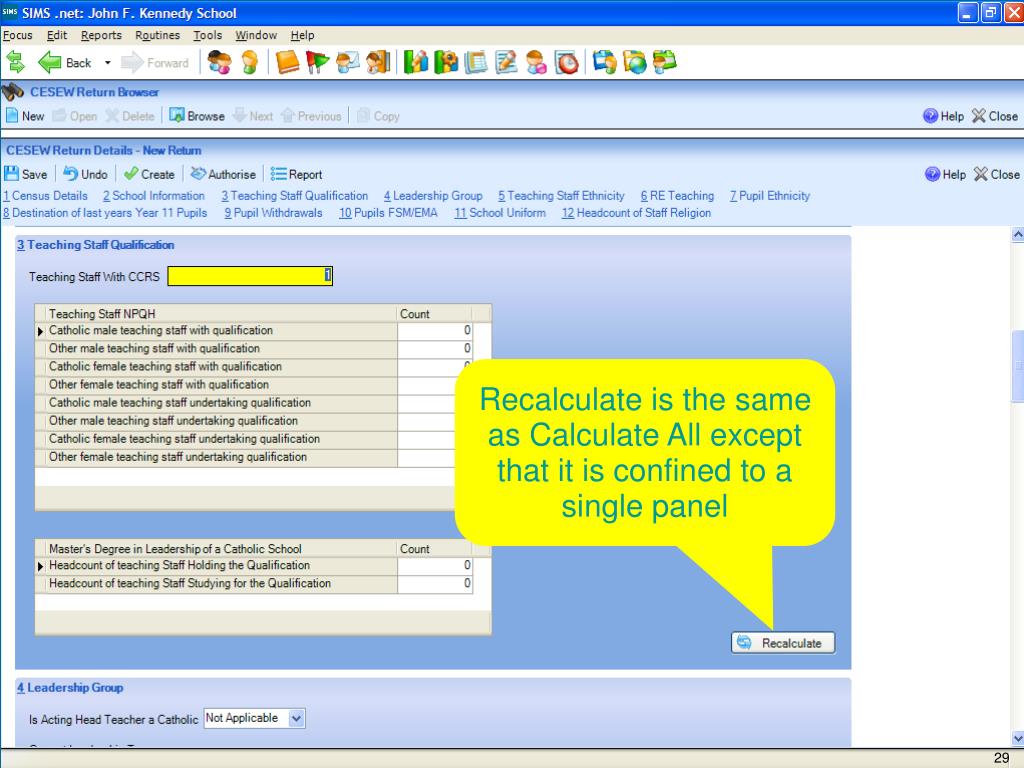Jump to 7 Pupil Ethnicity panel

click(770, 196)
